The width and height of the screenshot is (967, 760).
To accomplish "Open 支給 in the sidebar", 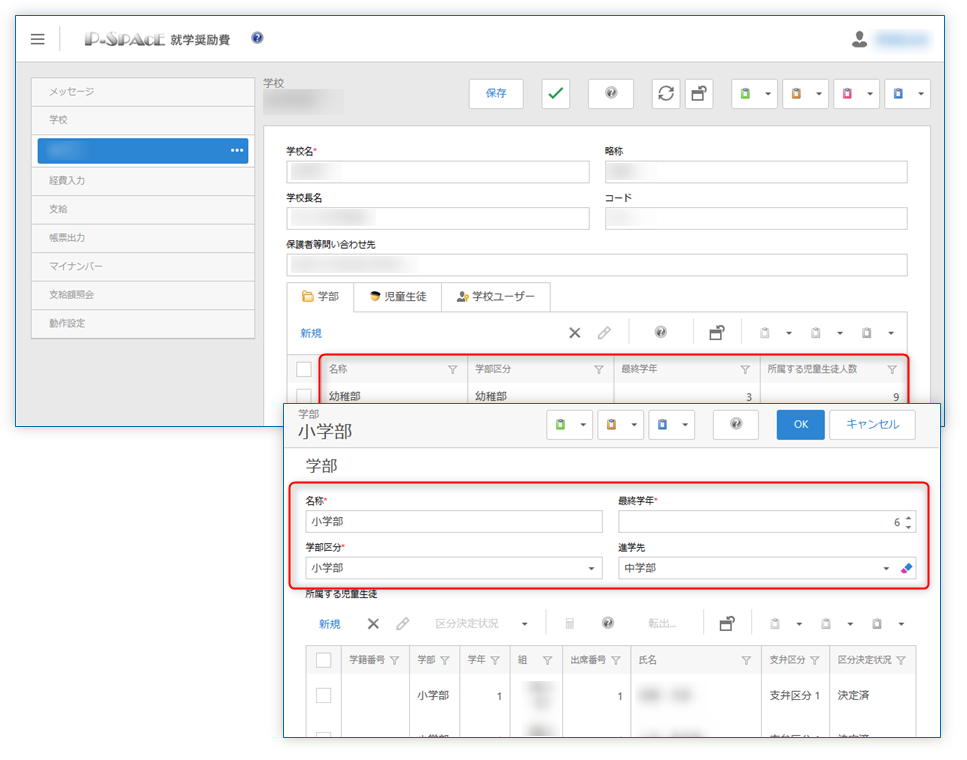I will point(143,210).
